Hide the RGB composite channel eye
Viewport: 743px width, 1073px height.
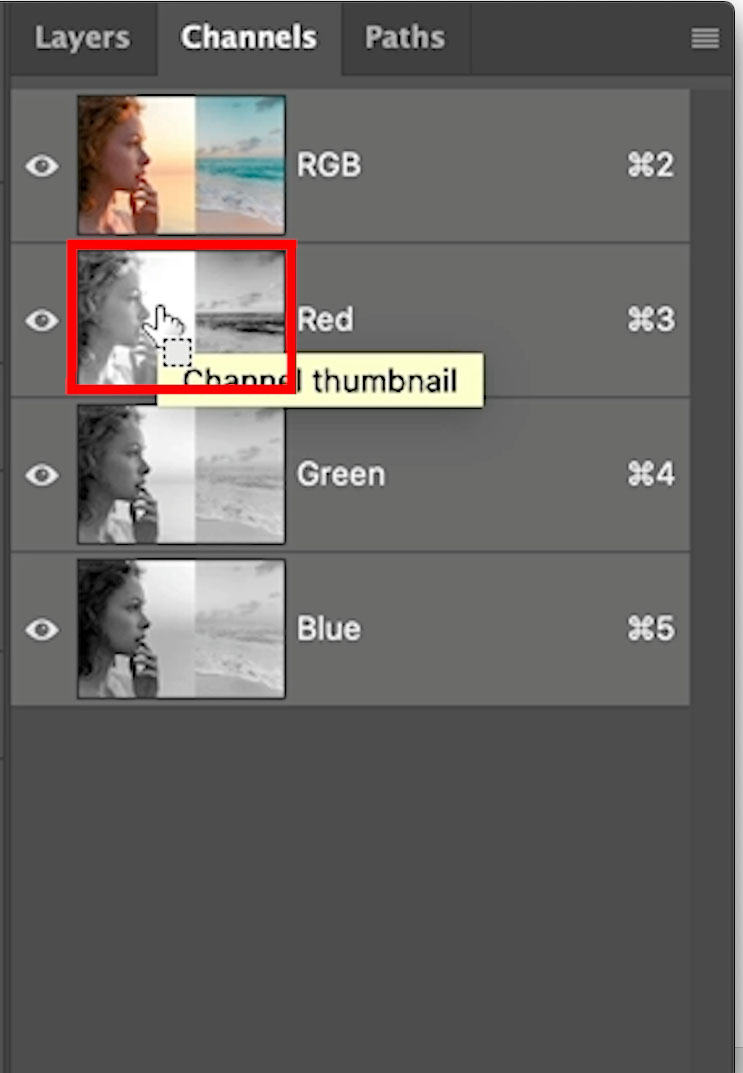pos(42,166)
